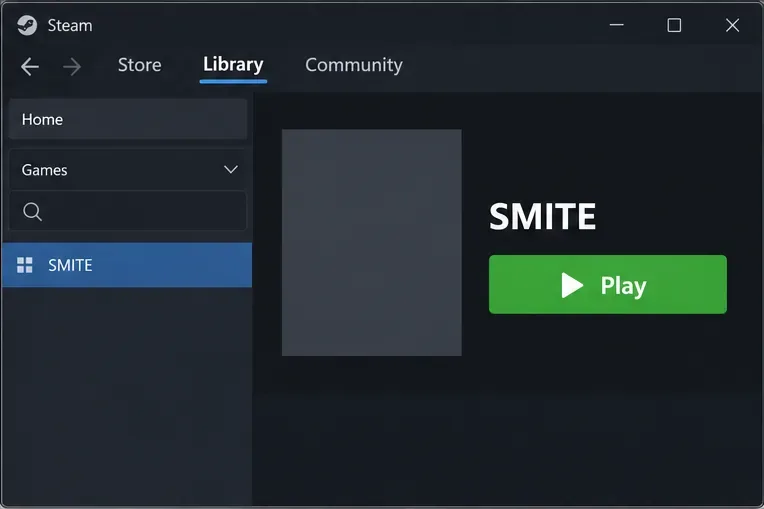Click the grid icon beside SMITE in sidebar
This screenshot has width=764, height=509.
coord(25,265)
